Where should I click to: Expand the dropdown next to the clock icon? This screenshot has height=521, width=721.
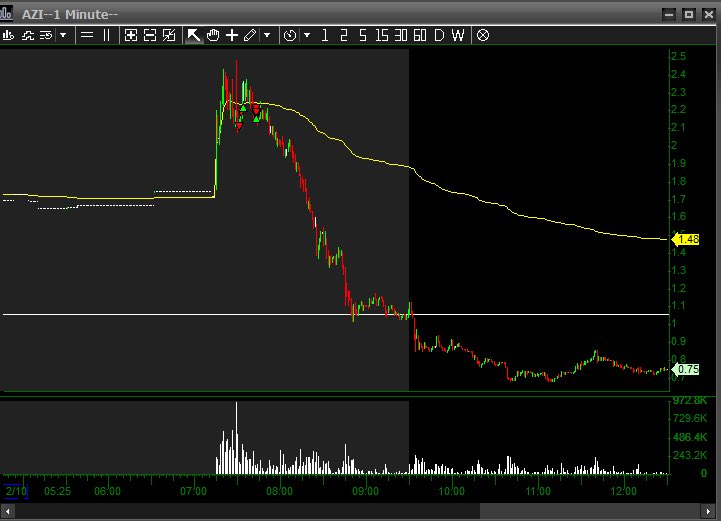(x=307, y=35)
